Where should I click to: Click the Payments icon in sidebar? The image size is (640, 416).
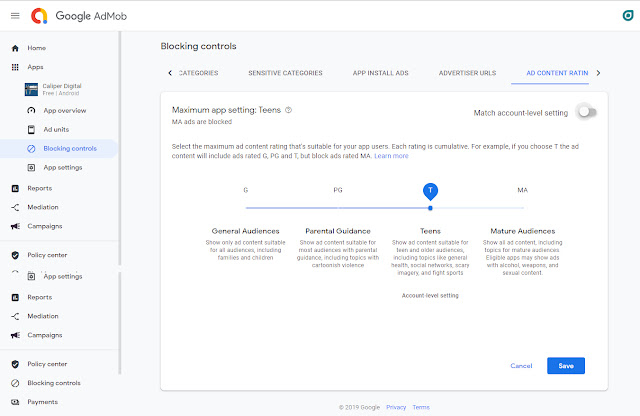(x=15, y=402)
